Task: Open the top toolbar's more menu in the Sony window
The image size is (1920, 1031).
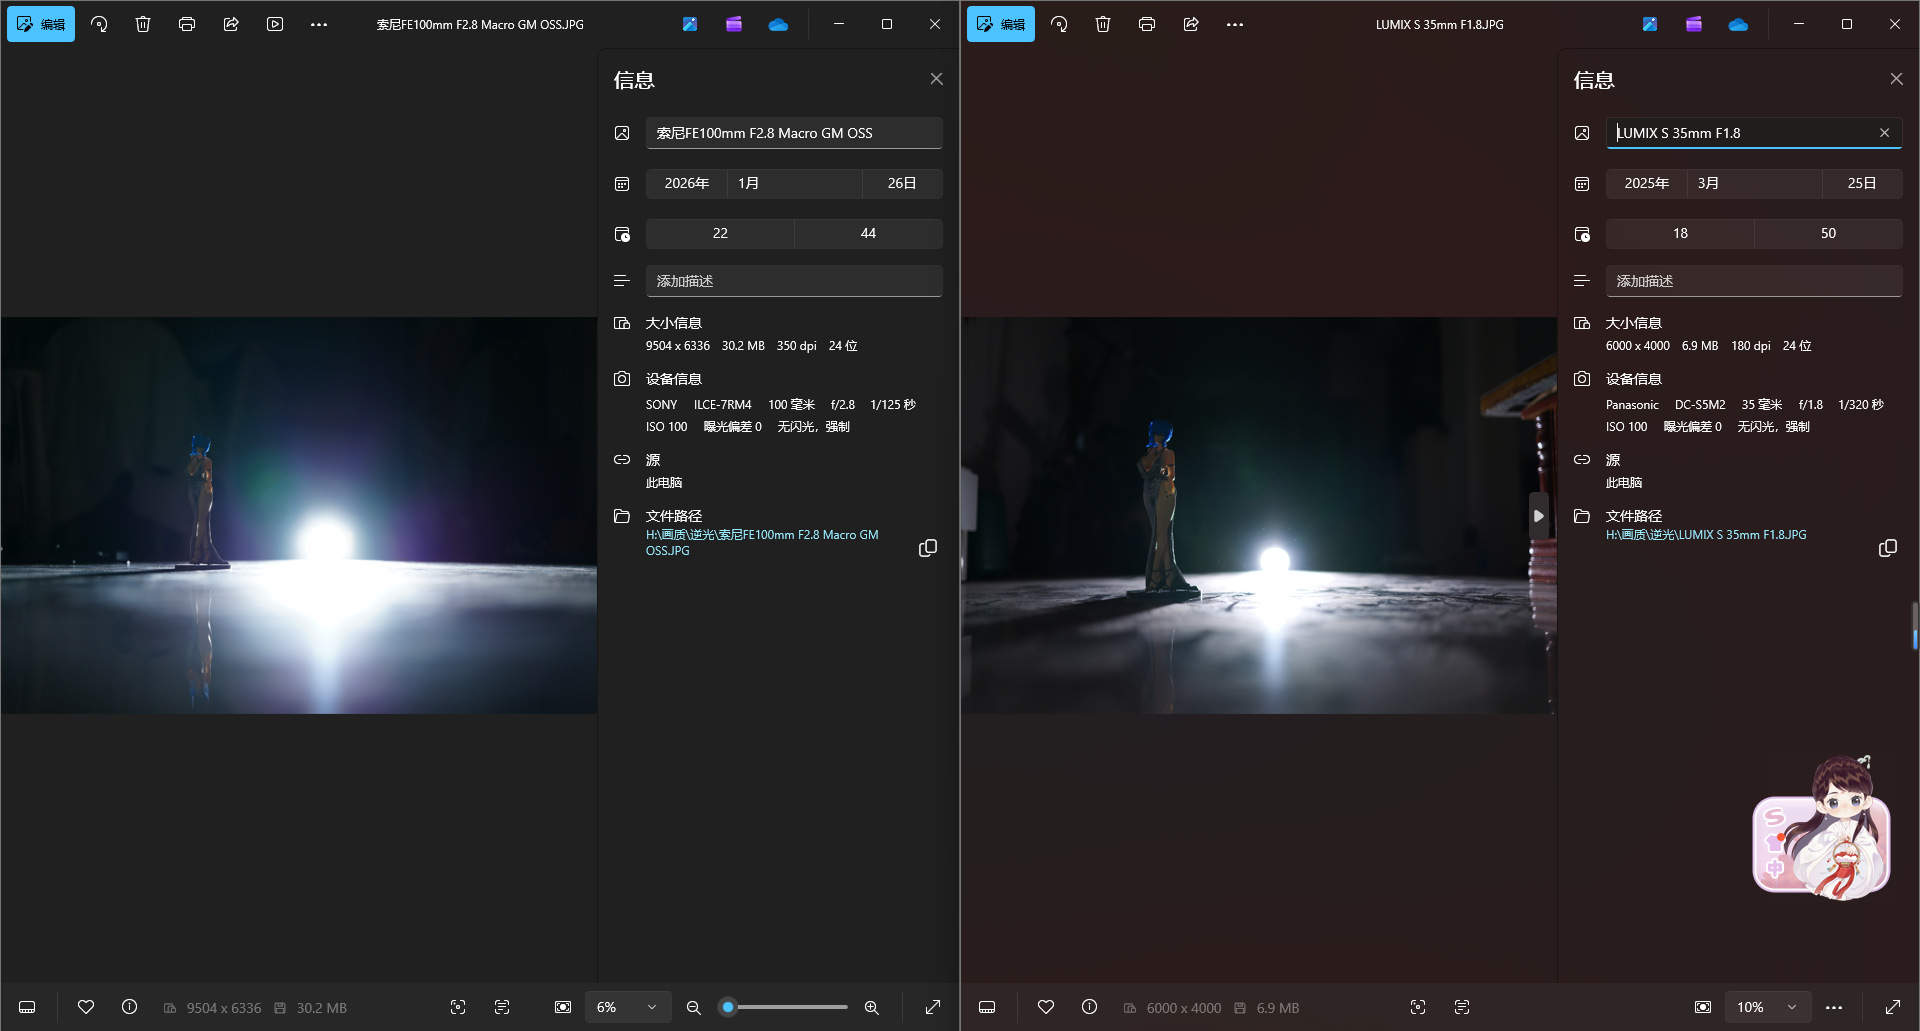Action: click(x=319, y=24)
